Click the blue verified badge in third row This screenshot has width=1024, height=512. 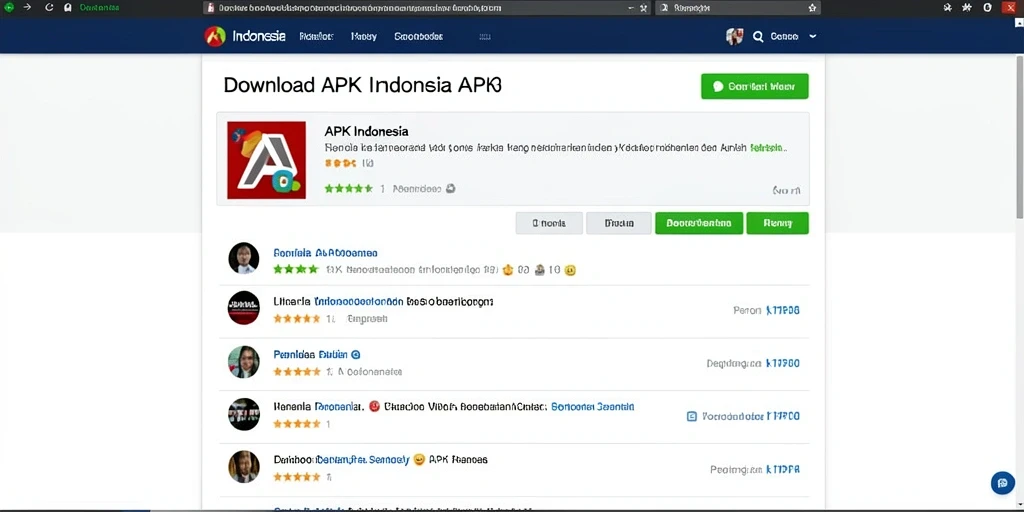355,355
